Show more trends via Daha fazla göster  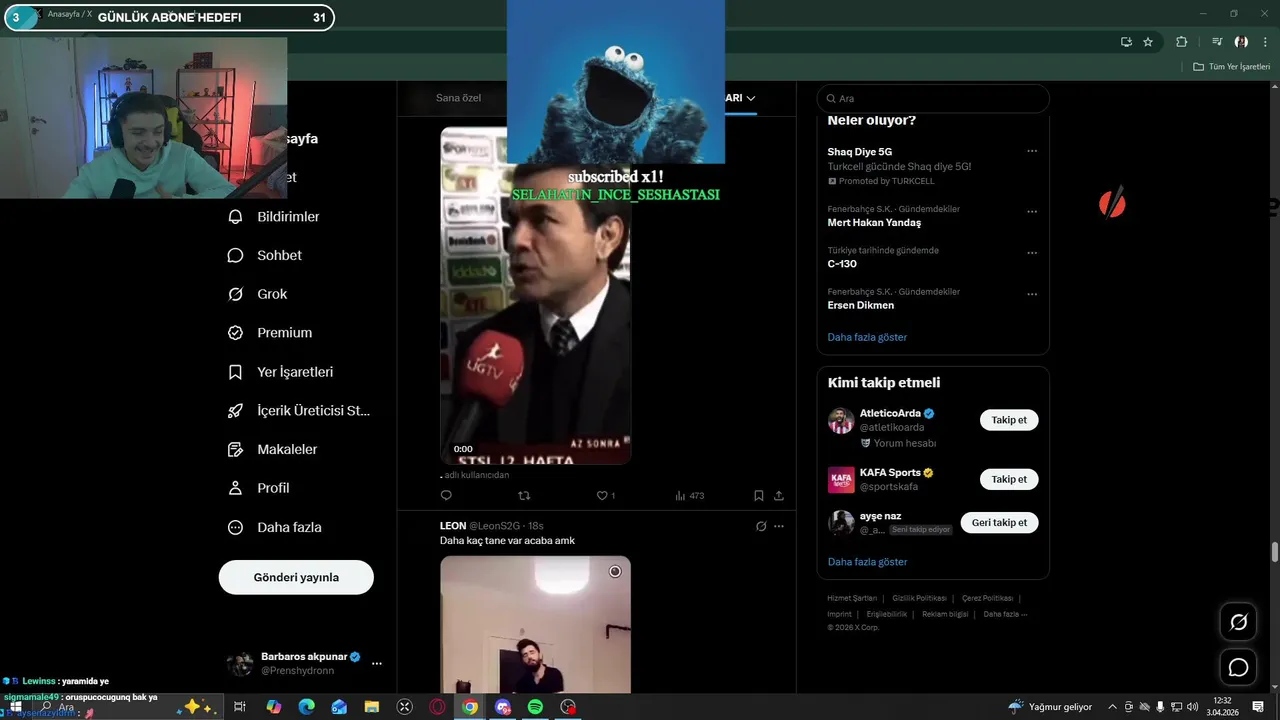[867, 337]
